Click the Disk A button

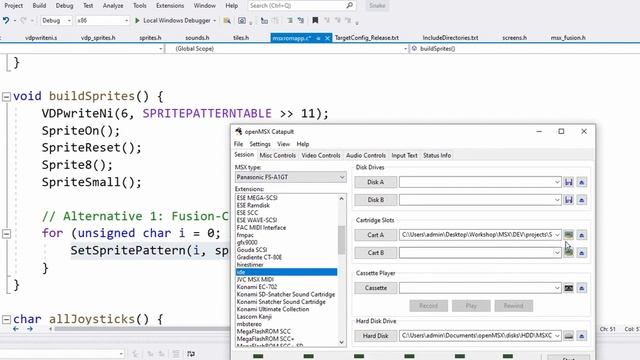coord(376,182)
